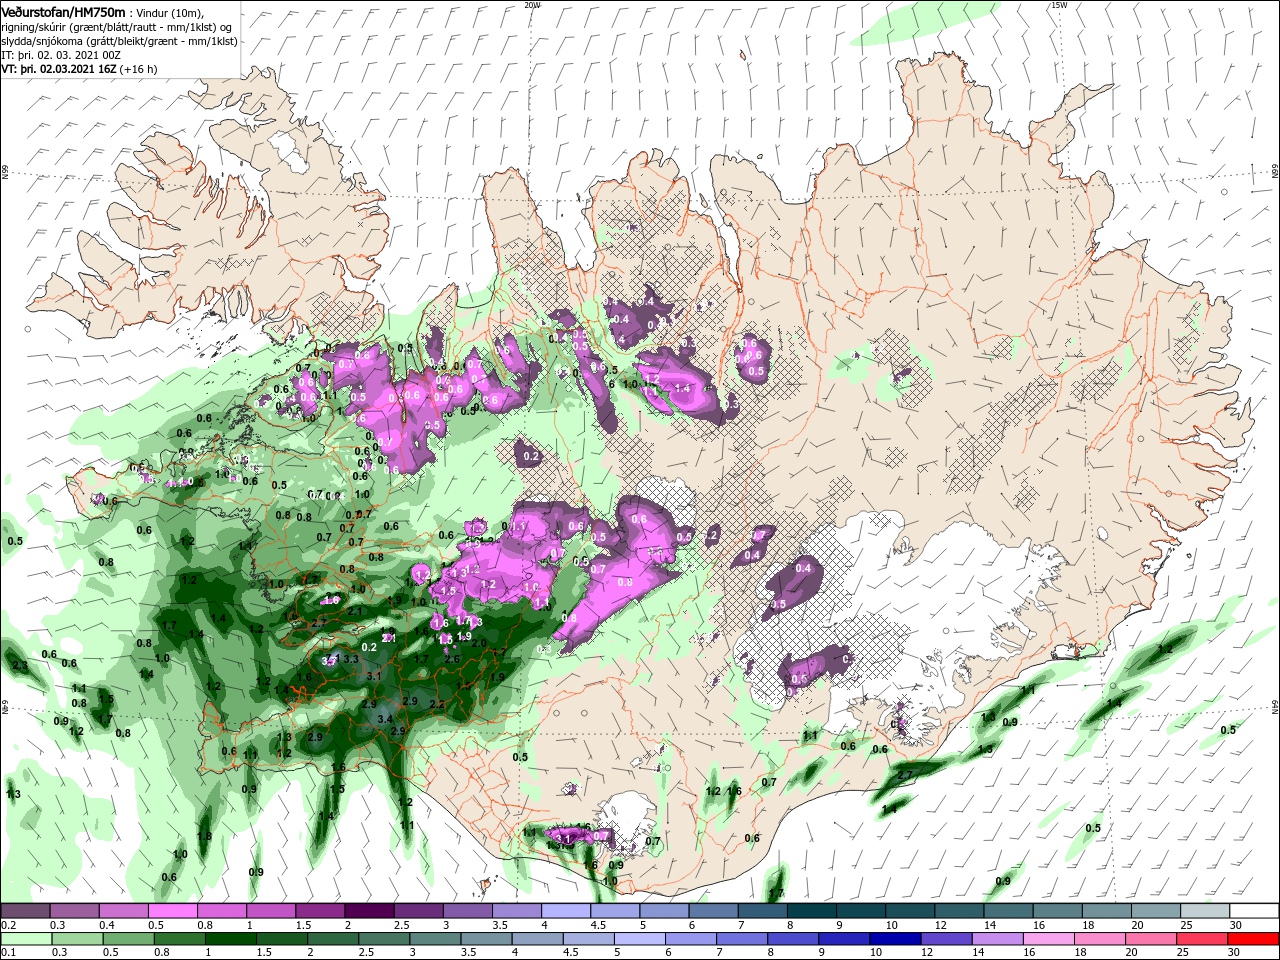The height and width of the screenshot is (960, 1280).
Task: Pick the rain scale swatch starting at 12
Action: [x=946, y=939]
